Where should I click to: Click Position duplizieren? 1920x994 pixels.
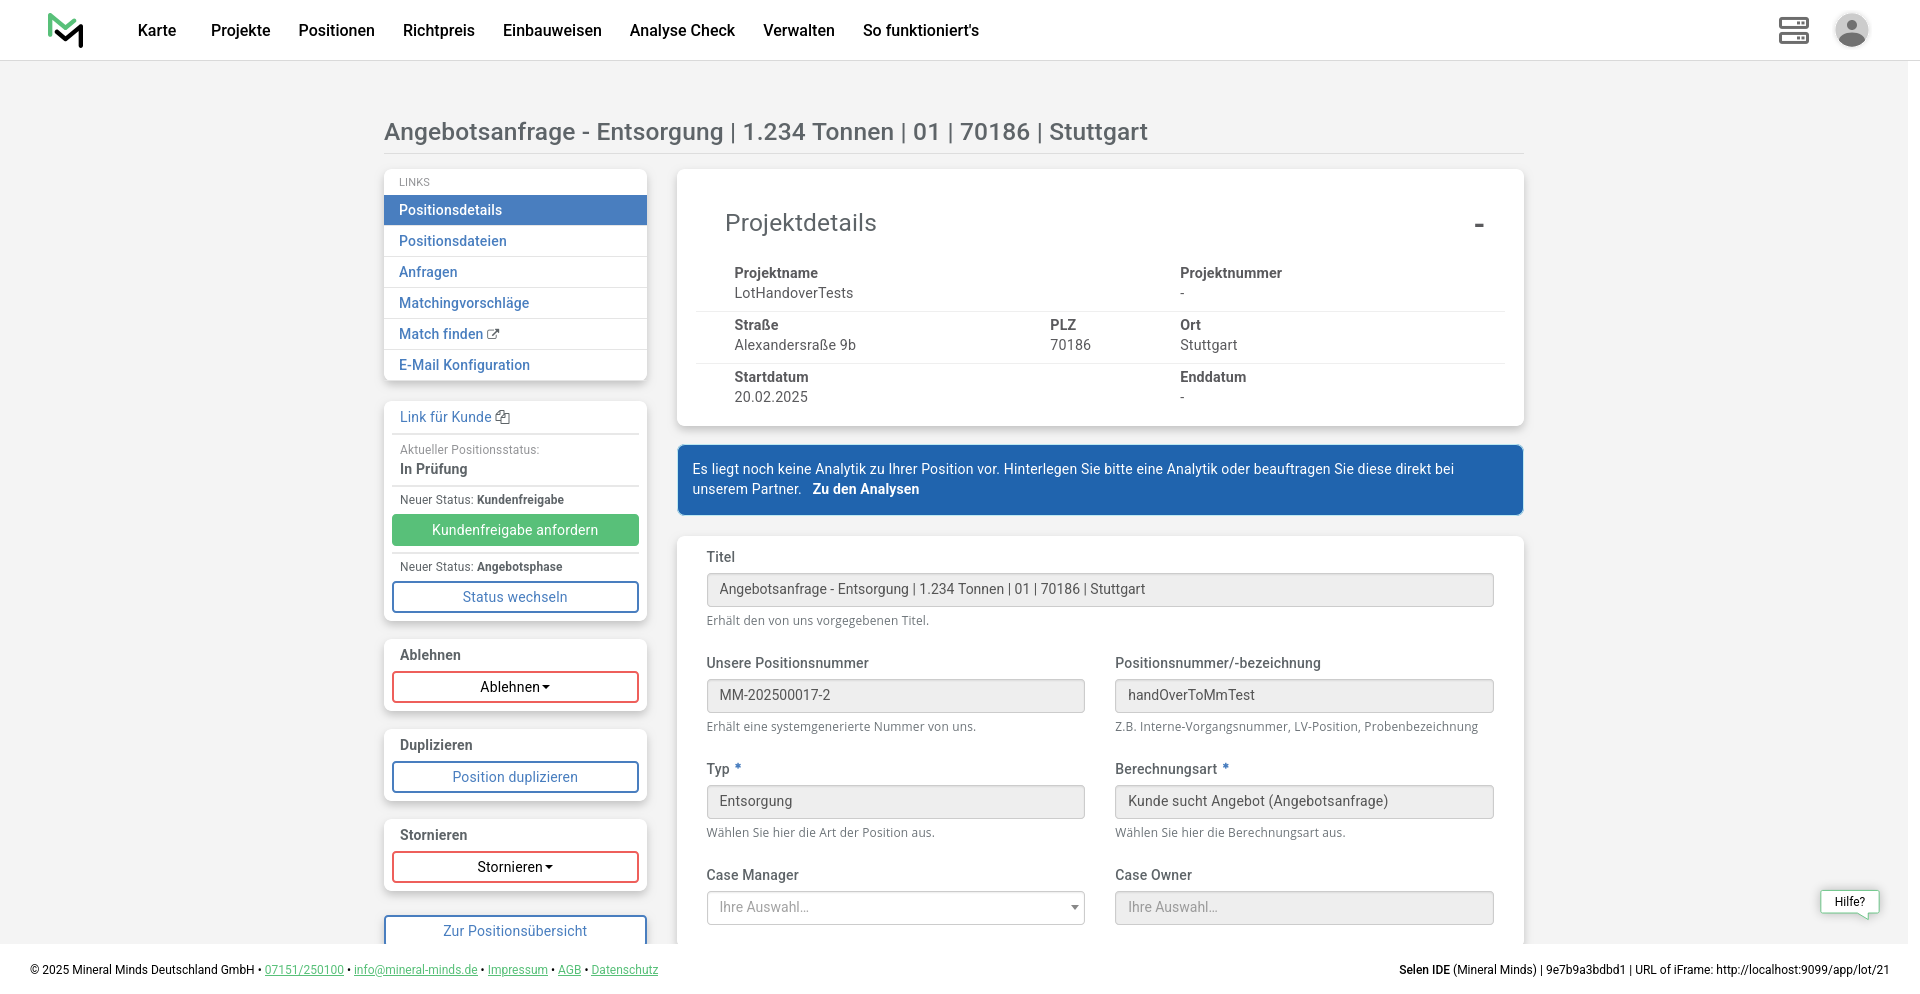[x=515, y=777]
